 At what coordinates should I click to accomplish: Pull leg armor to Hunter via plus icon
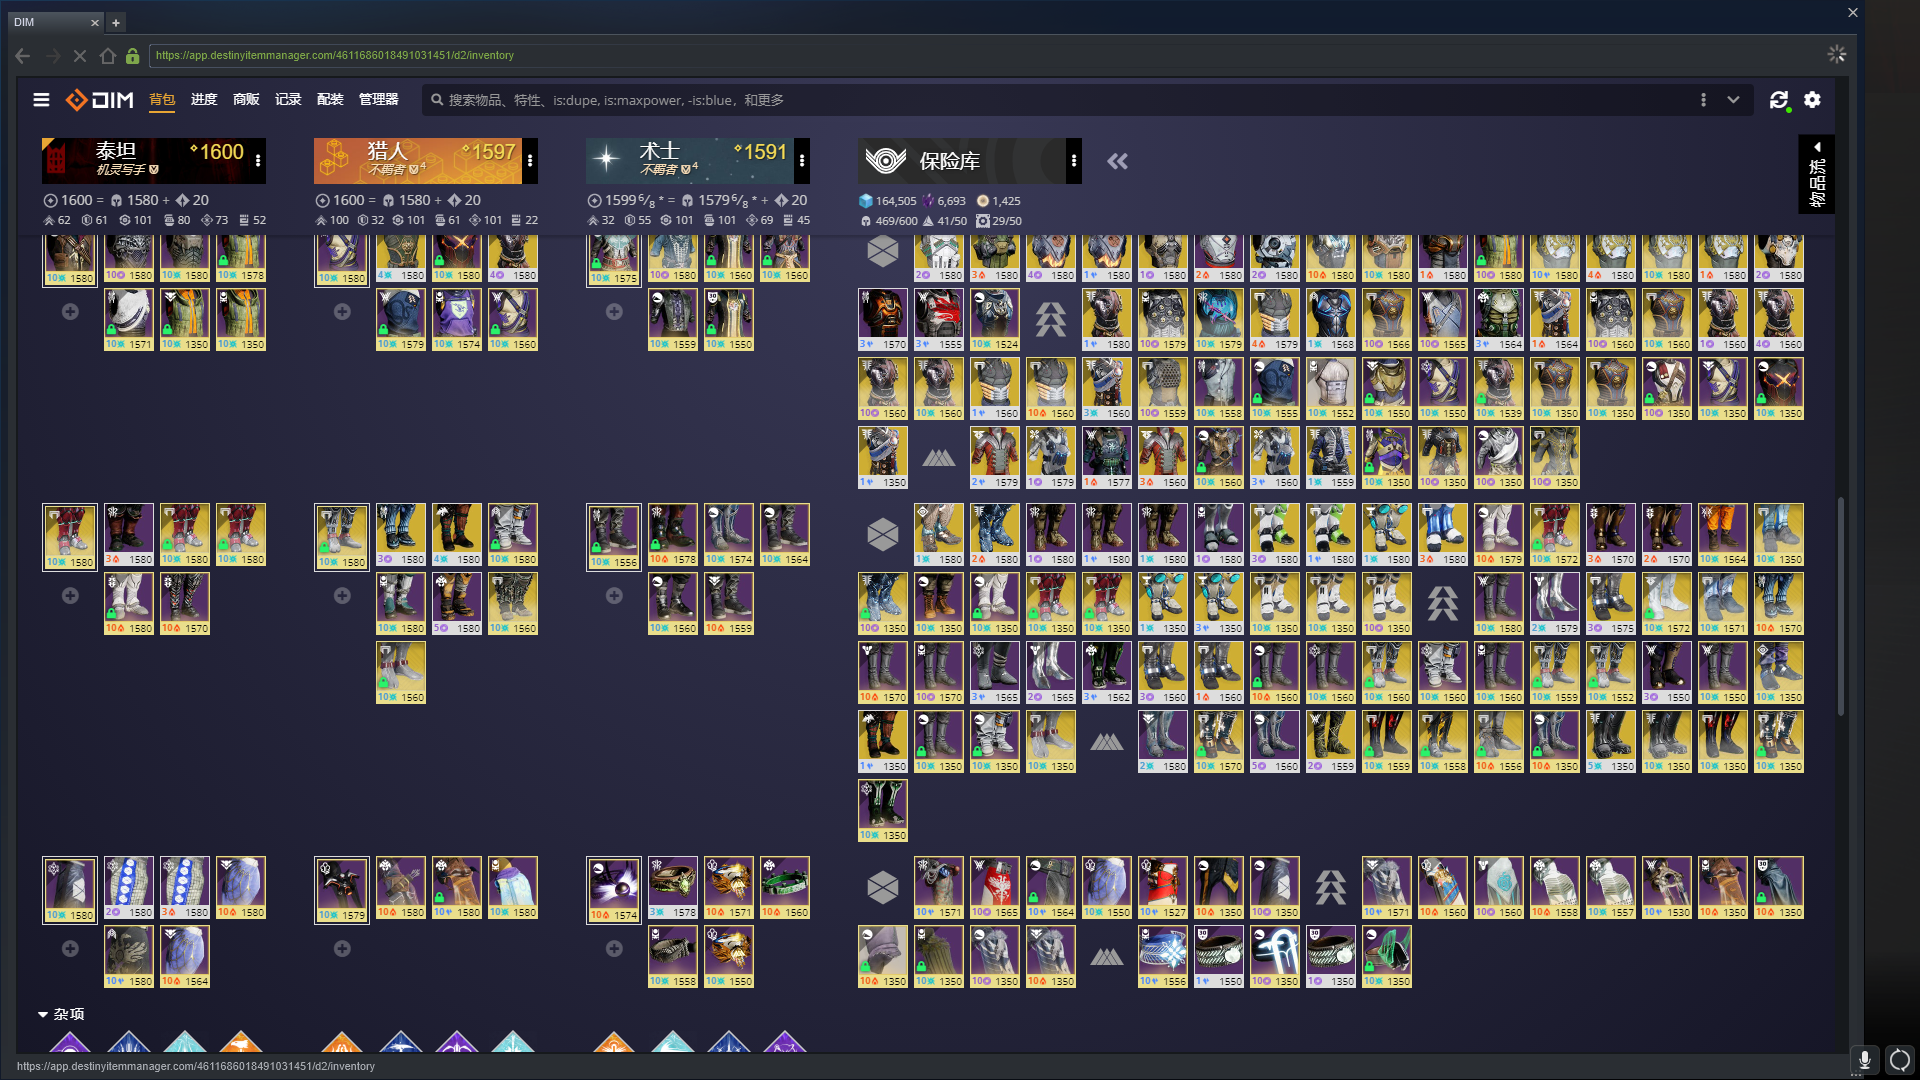pyautogui.click(x=342, y=596)
